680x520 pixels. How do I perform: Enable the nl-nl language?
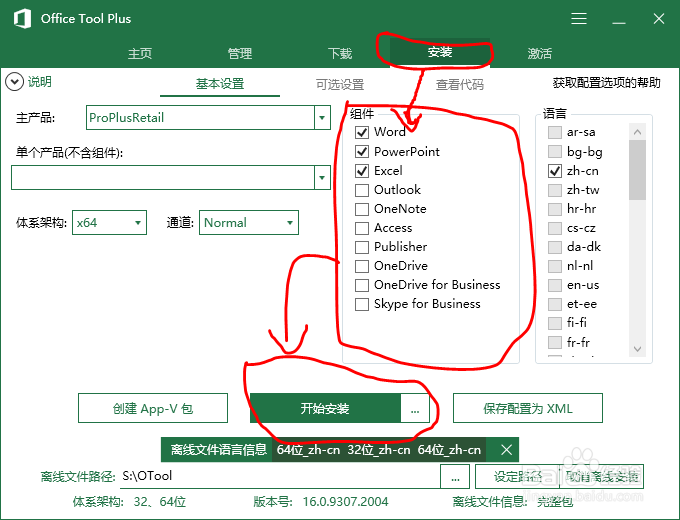tap(555, 266)
